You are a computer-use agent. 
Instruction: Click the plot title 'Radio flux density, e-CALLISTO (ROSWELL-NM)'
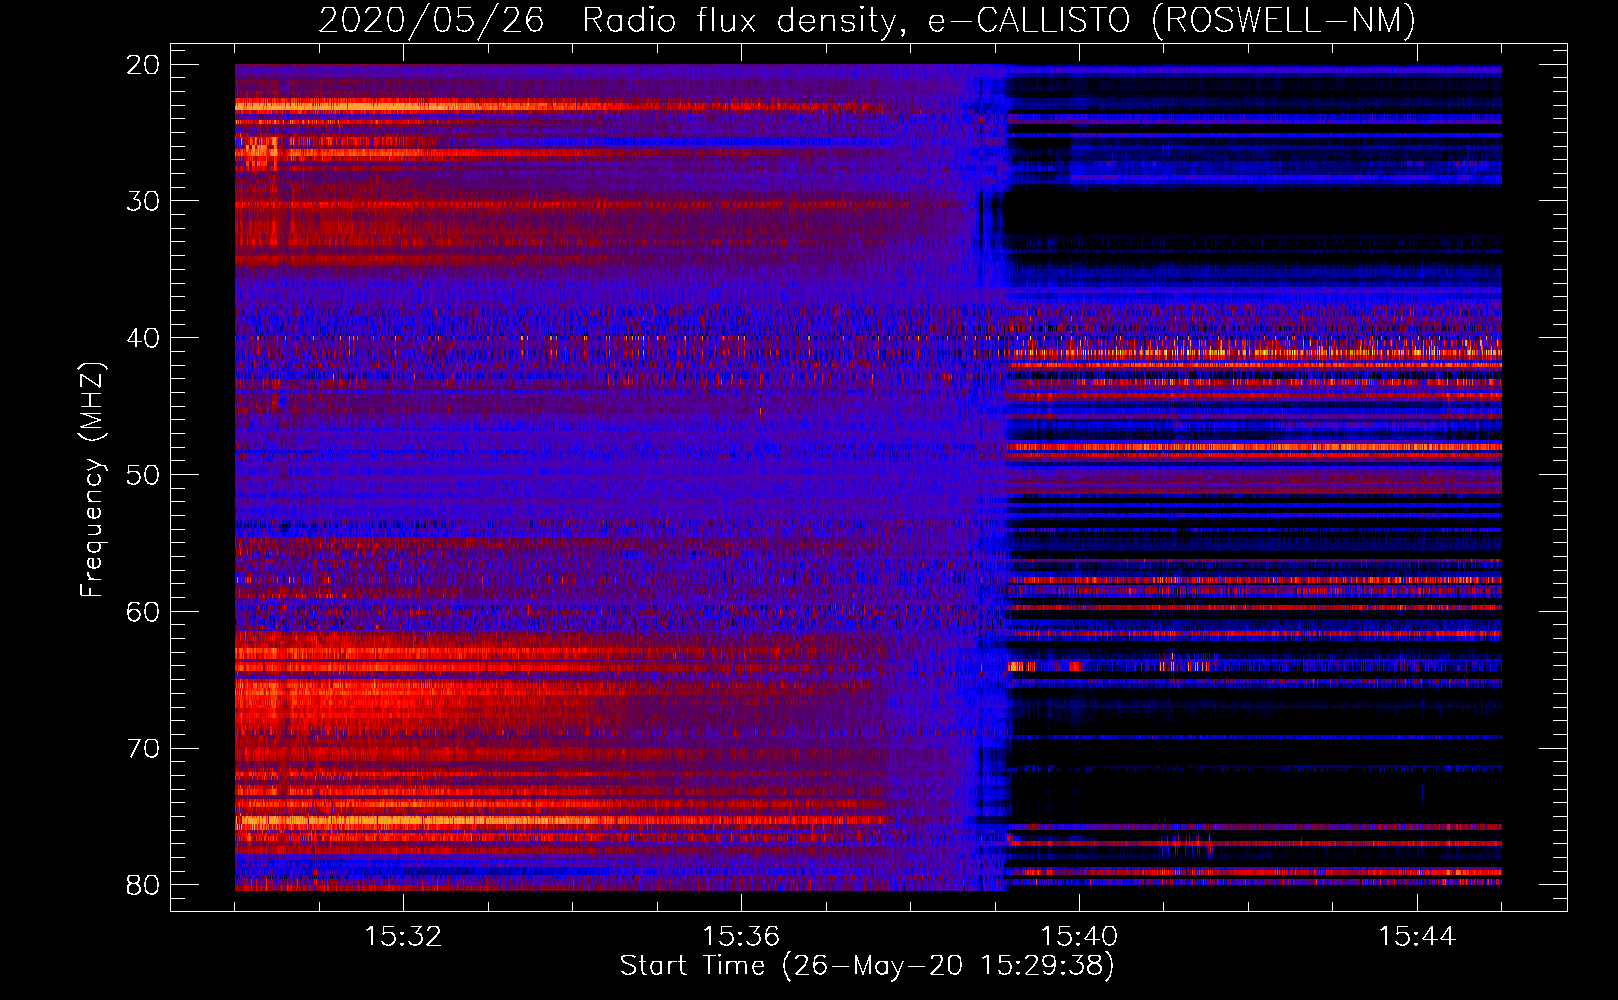999,20
